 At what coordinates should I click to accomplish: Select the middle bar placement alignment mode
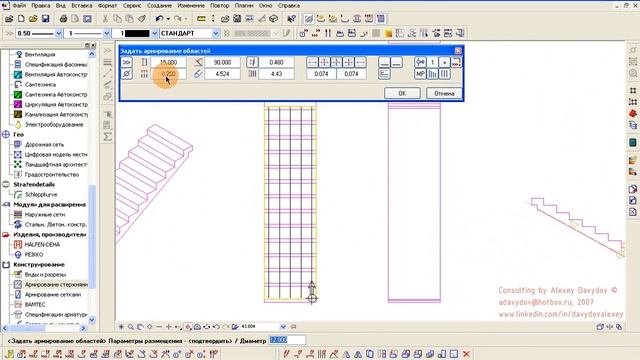[336, 62]
